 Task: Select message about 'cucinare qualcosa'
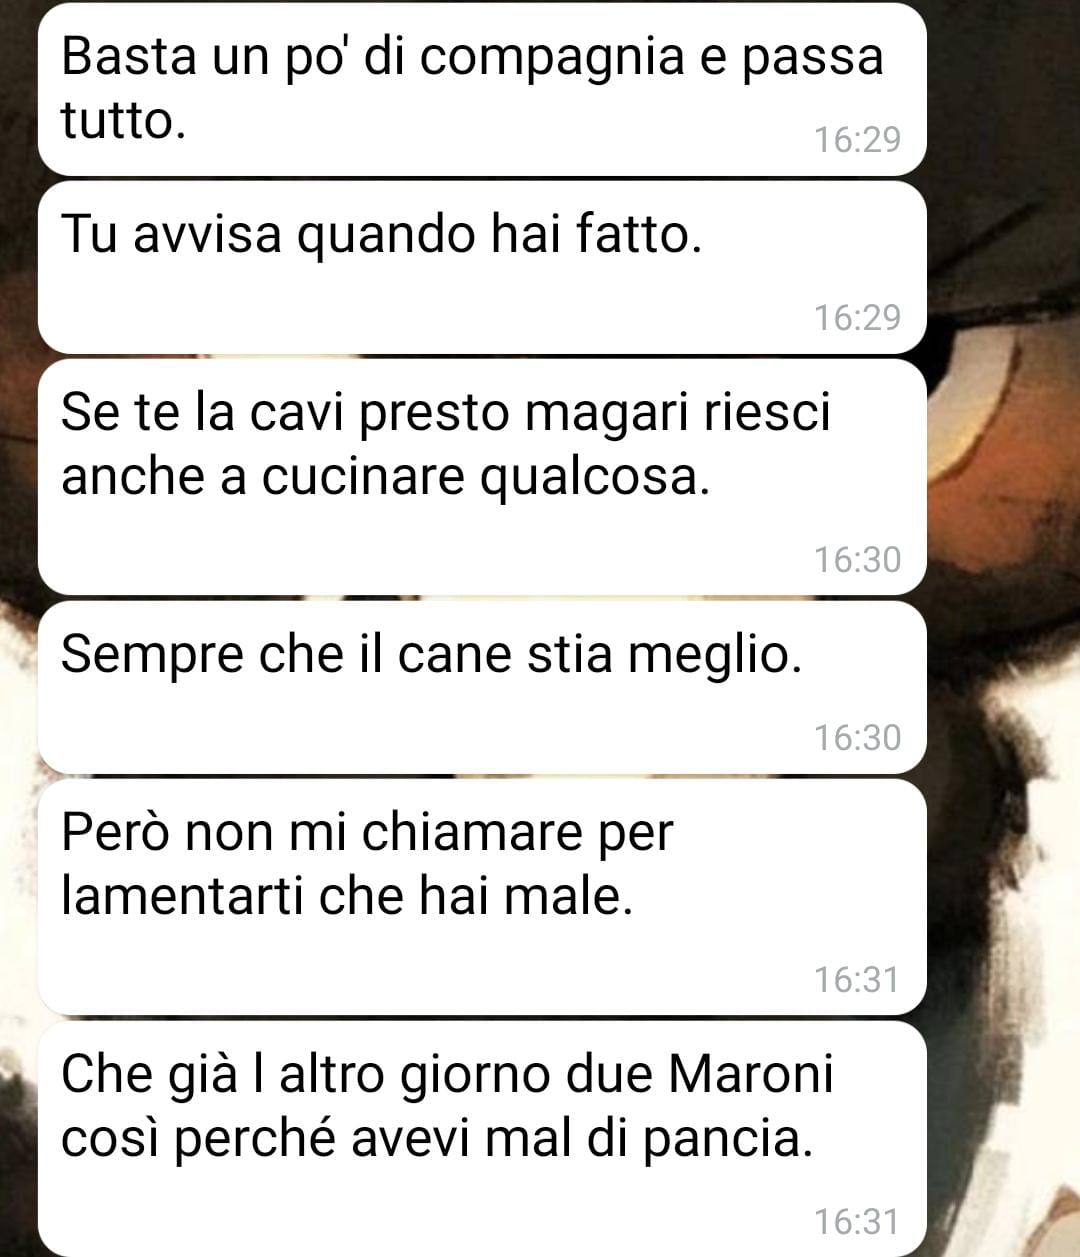tap(482, 477)
